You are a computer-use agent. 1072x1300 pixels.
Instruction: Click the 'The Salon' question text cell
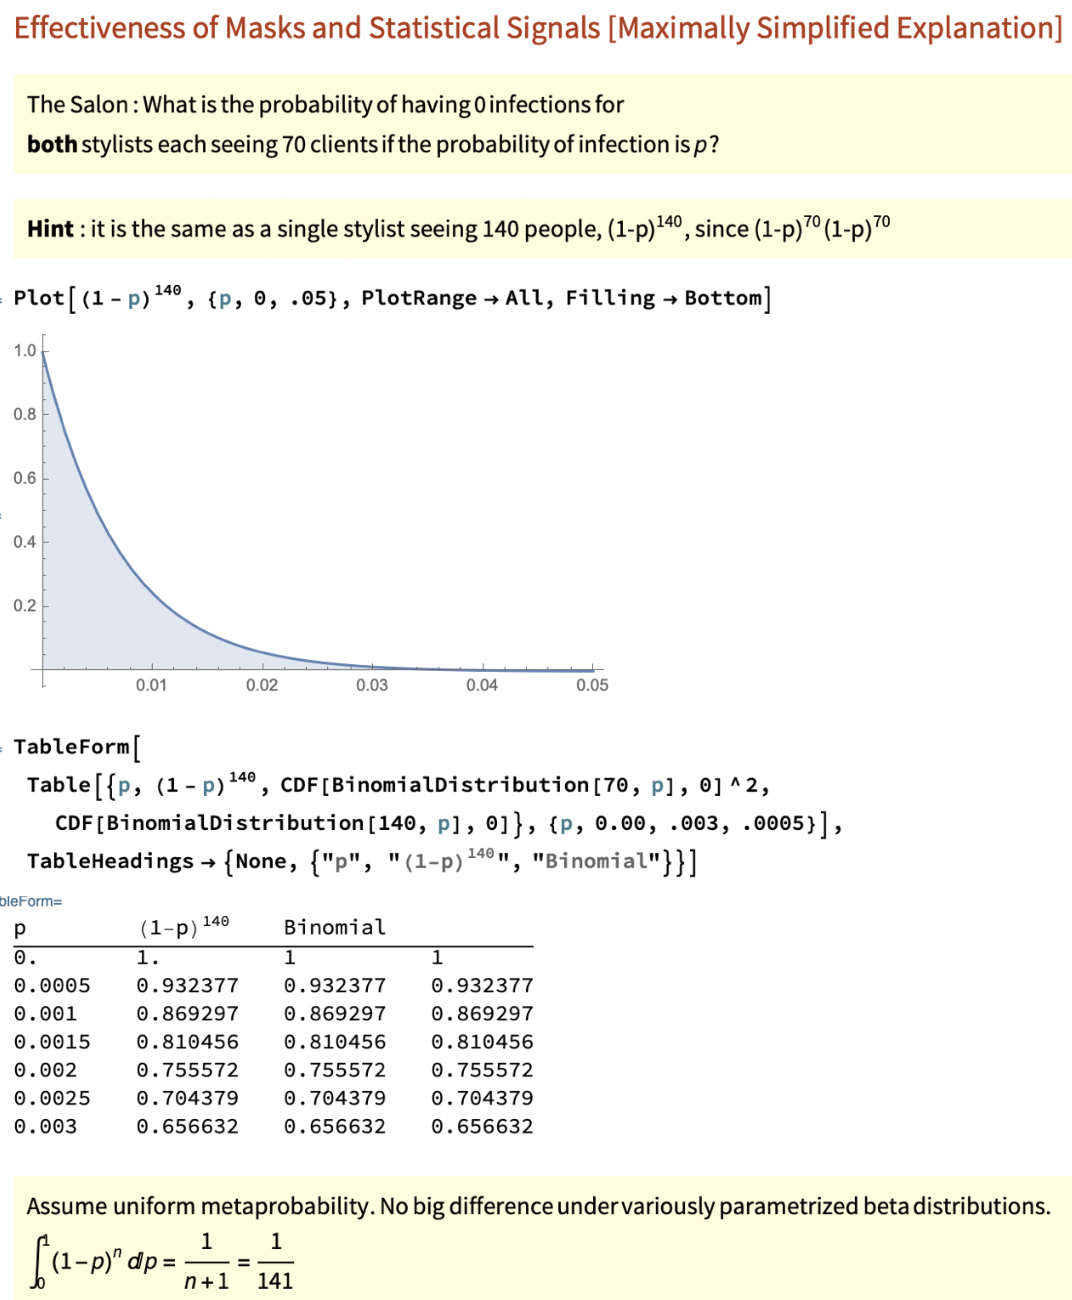click(326, 105)
